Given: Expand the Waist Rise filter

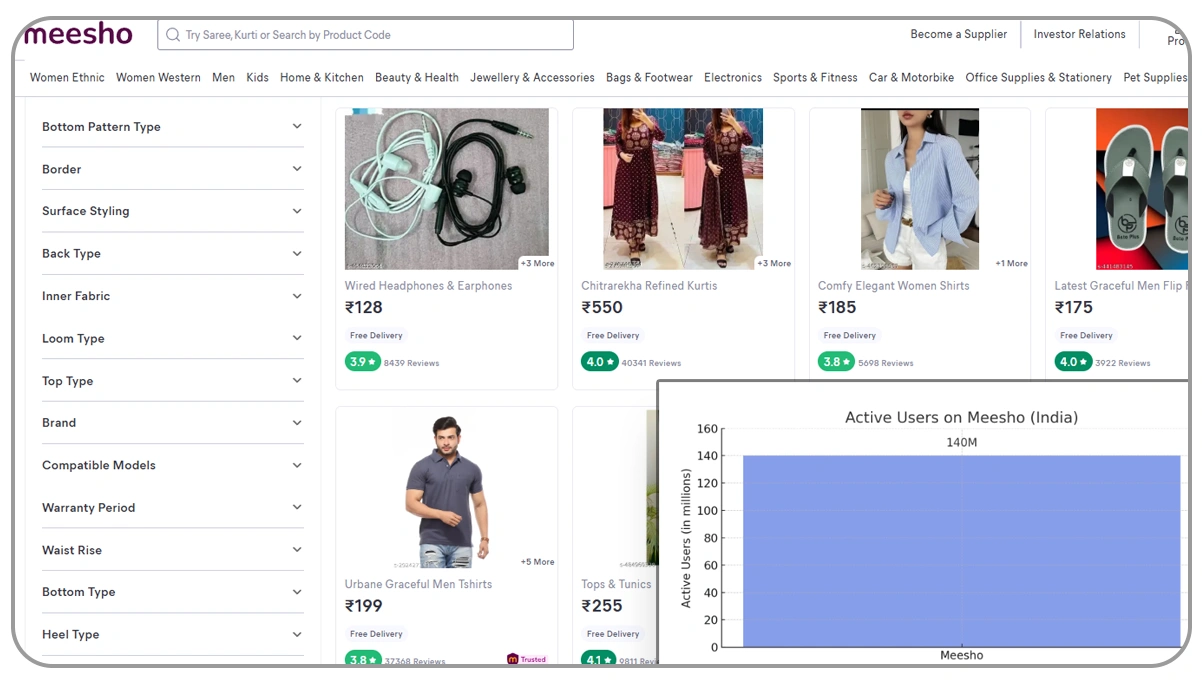Looking at the screenshot, I should click(x=170, y=550).
